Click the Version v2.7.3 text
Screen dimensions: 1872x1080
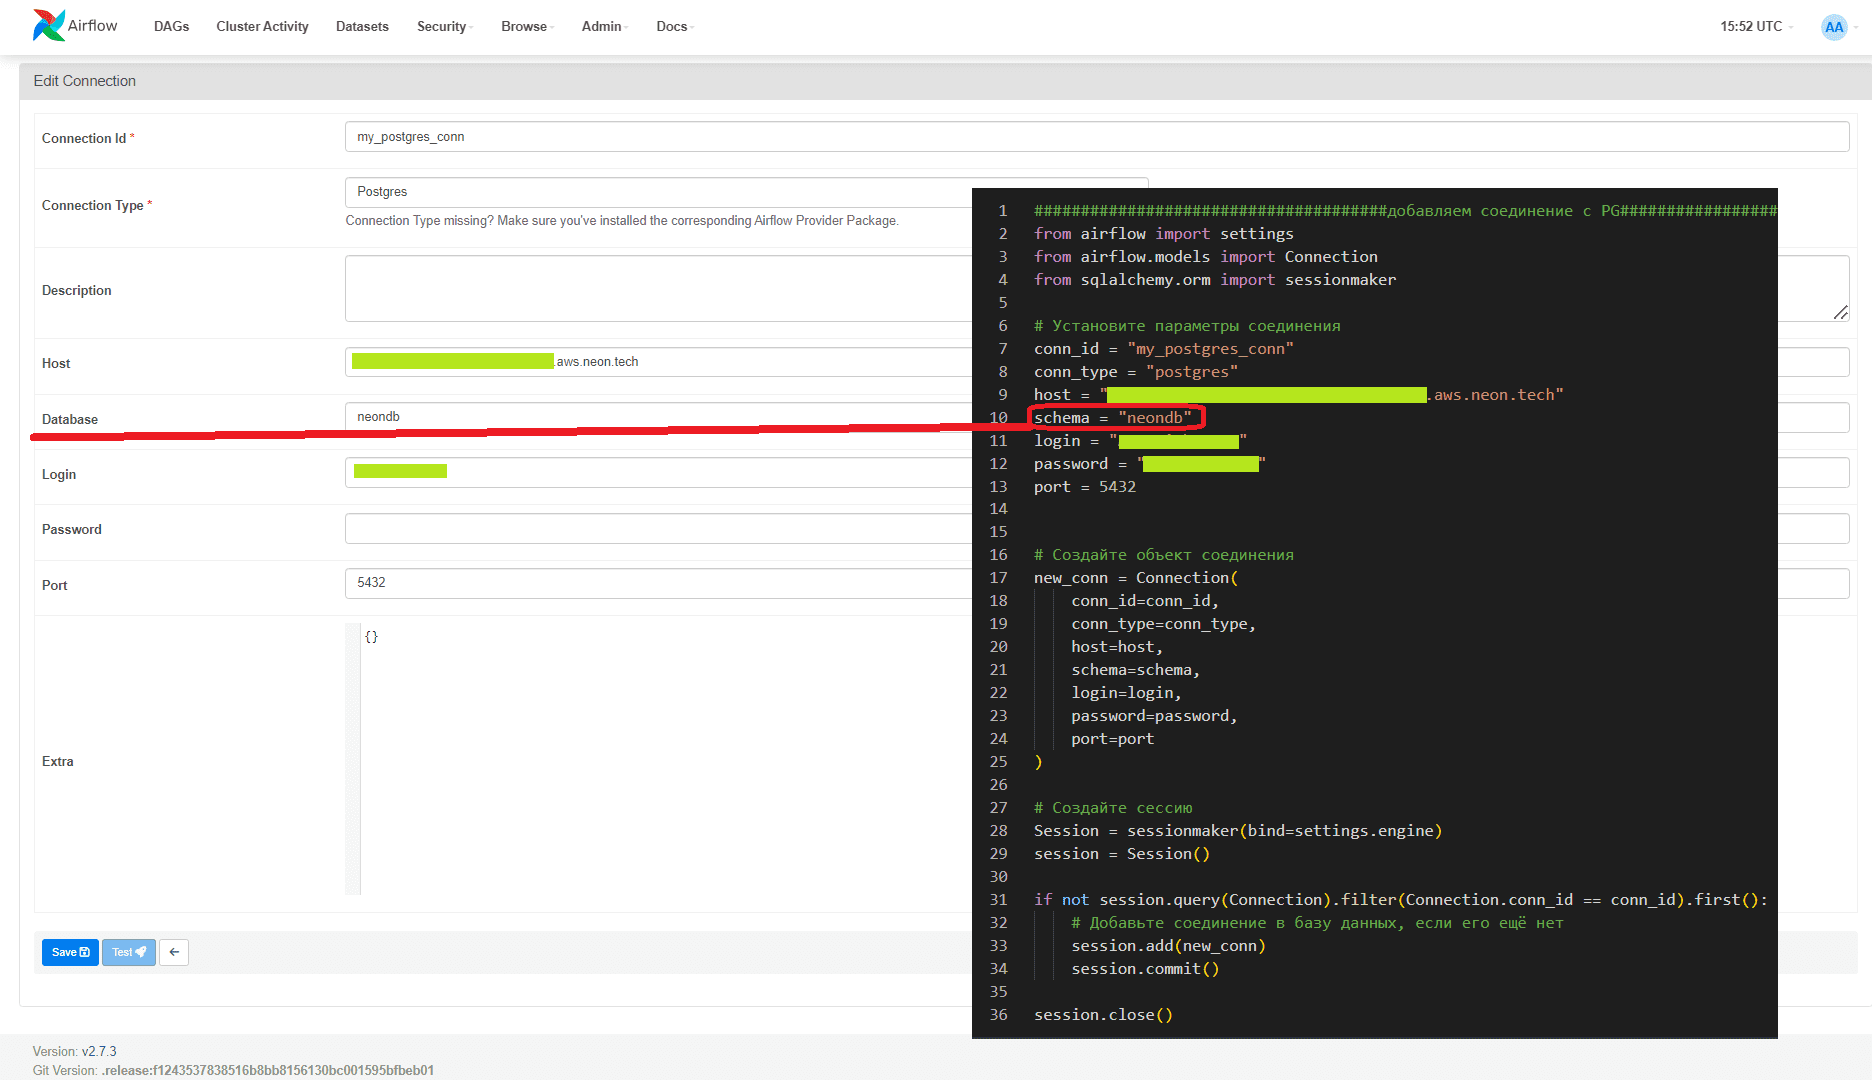pos(75,1051)
